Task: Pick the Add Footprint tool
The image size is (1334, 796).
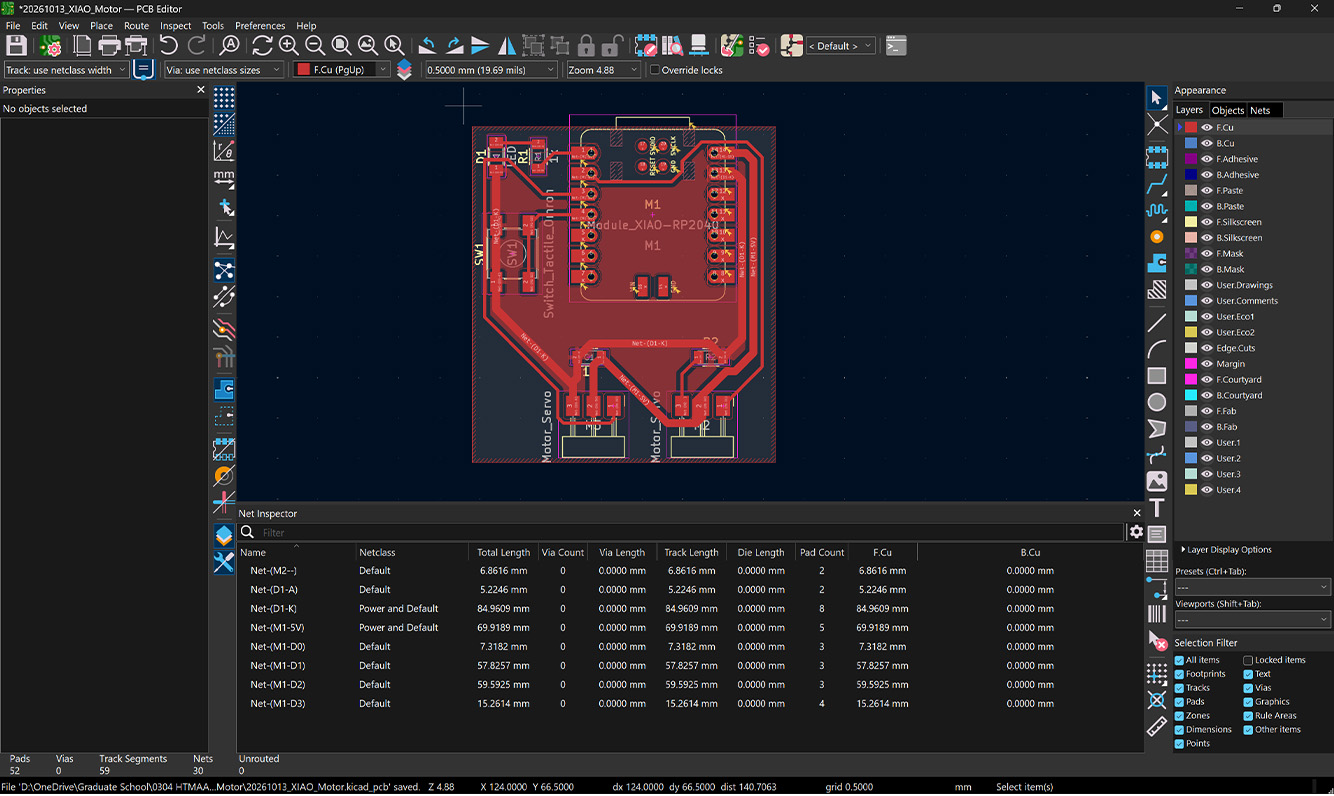Action: tap(1157, 156)
